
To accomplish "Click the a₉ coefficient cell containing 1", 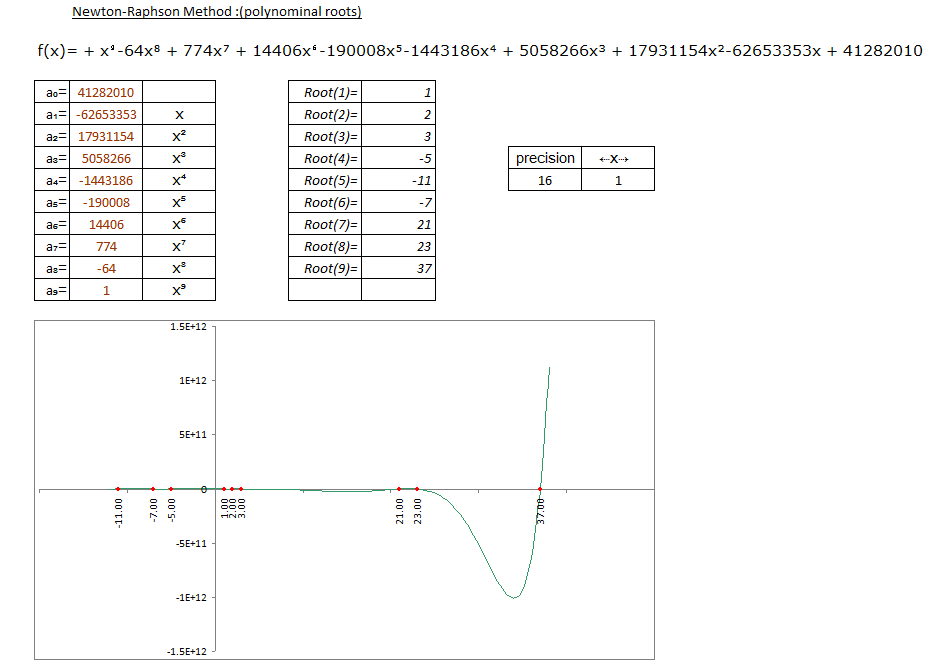I will point(106,290).
